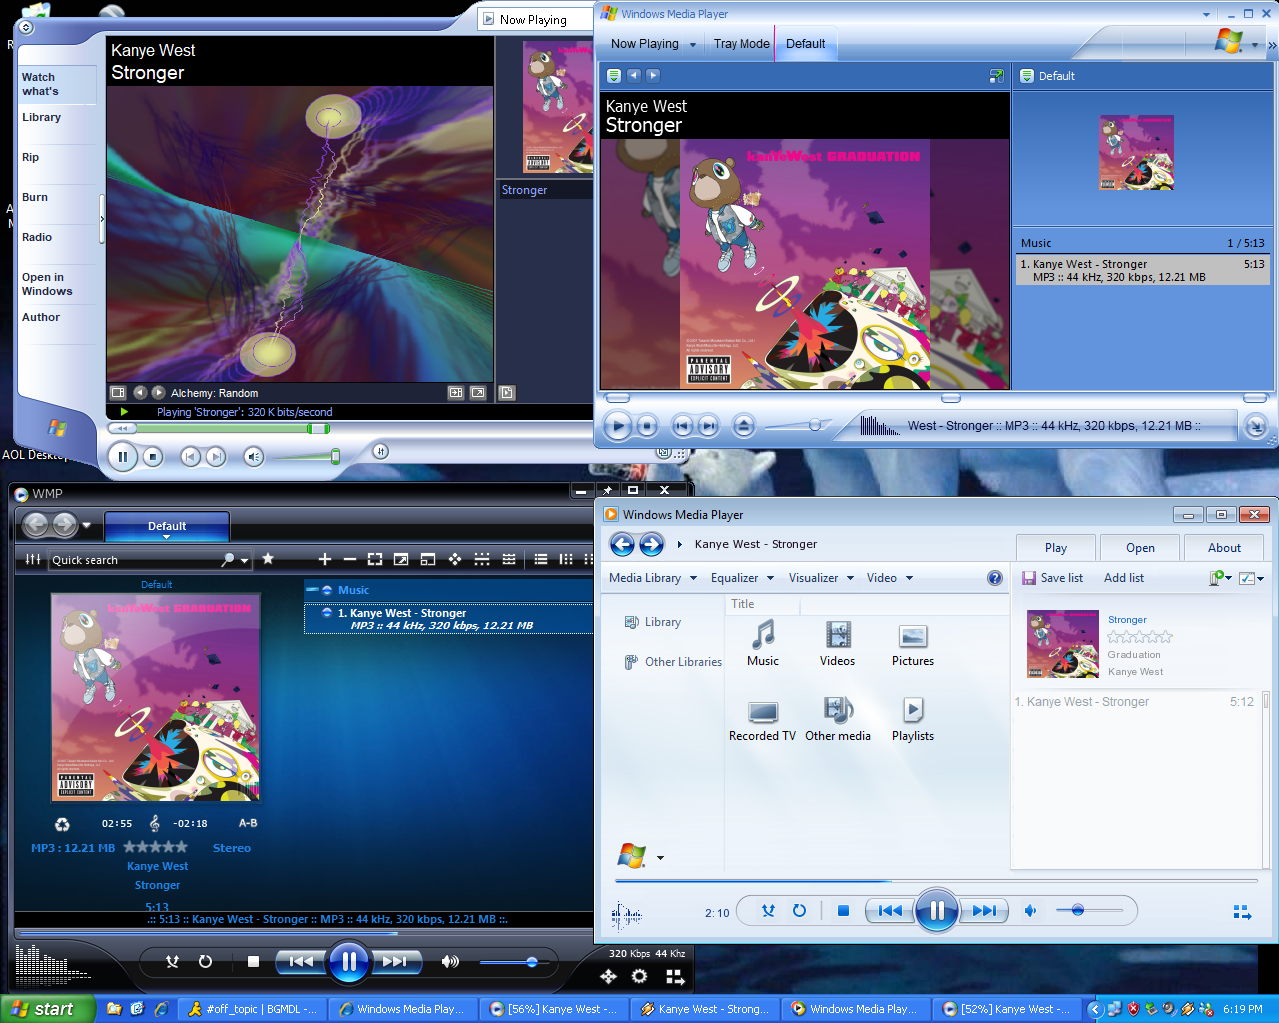
Task: Toggle repeat in the black WMP window
Action: [x=205, y=962]
